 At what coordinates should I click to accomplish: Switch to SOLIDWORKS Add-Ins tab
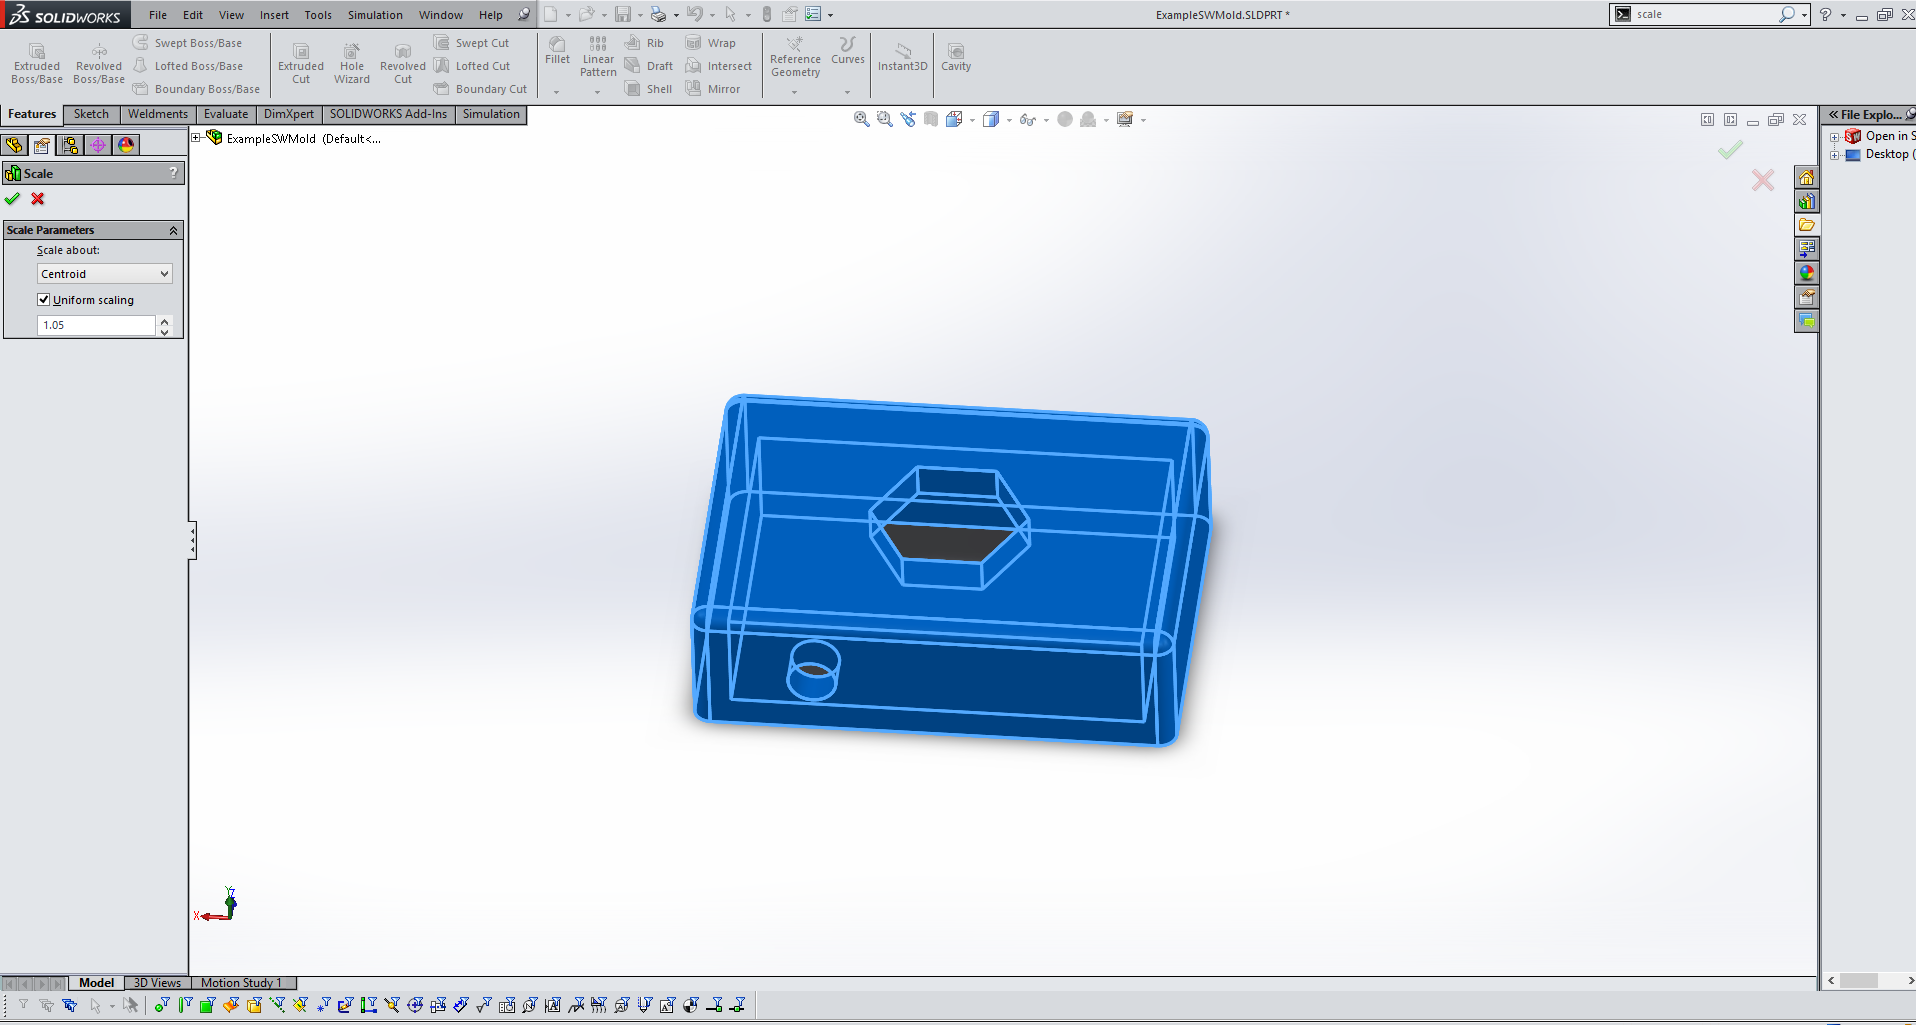[x=388, y=114]
